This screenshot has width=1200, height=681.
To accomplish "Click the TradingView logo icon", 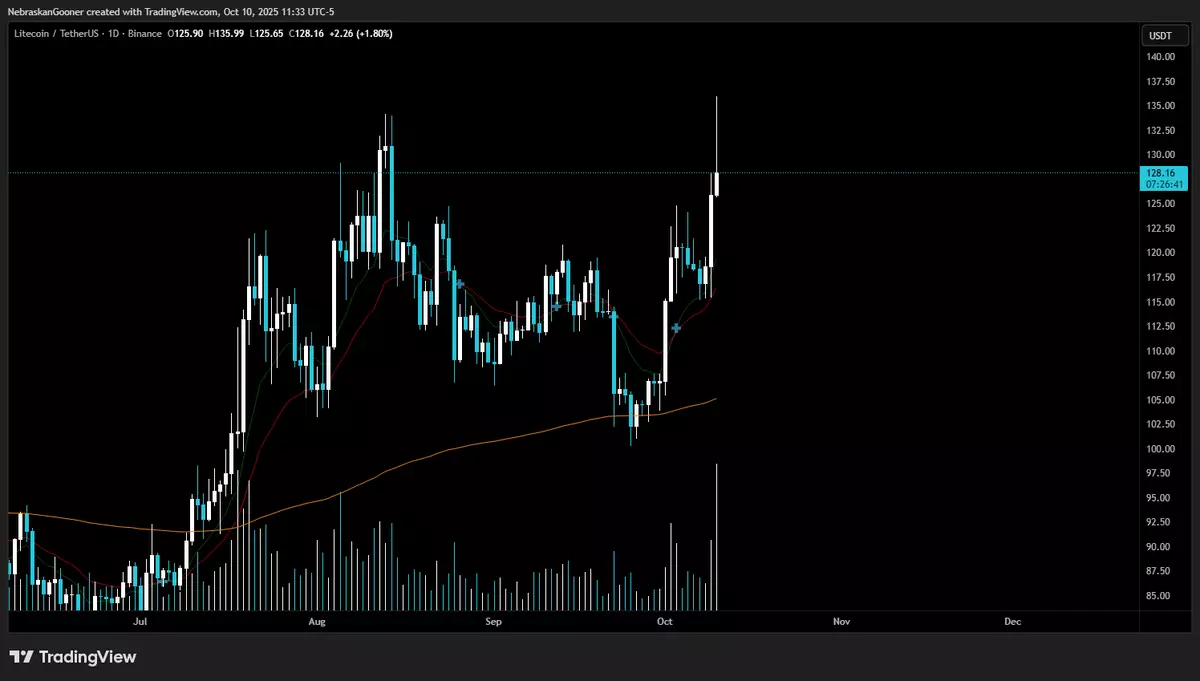I will 22,657.
